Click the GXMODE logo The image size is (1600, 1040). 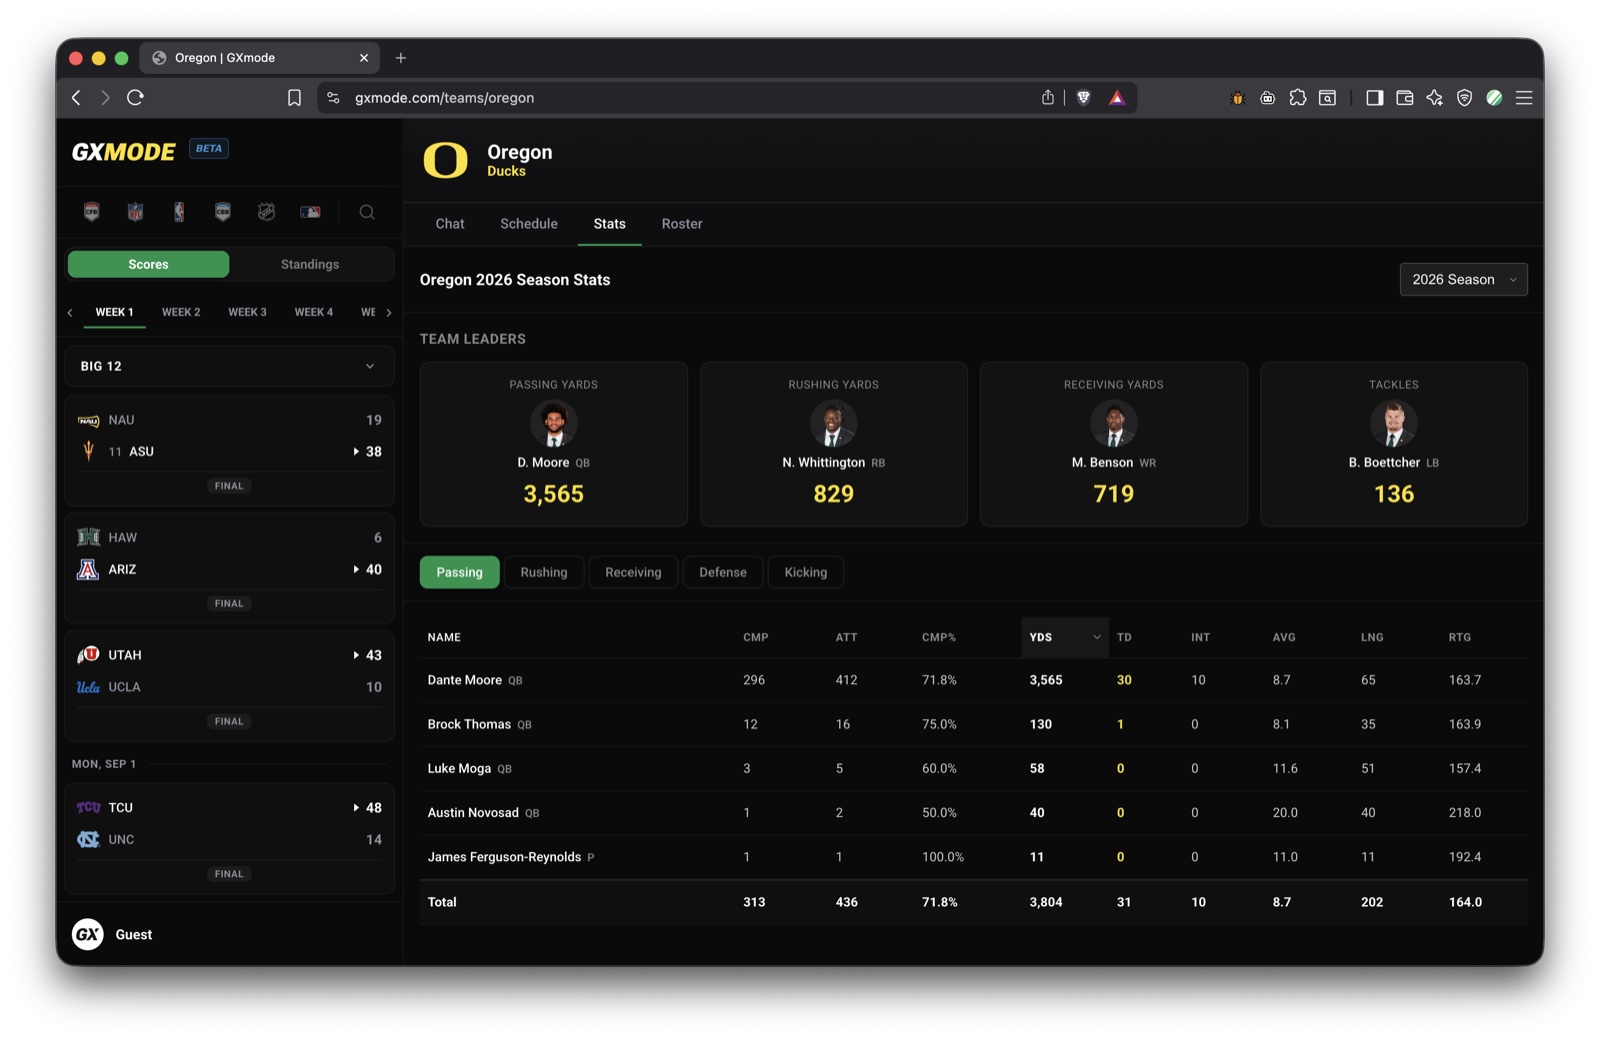click(x=124, y=151)
